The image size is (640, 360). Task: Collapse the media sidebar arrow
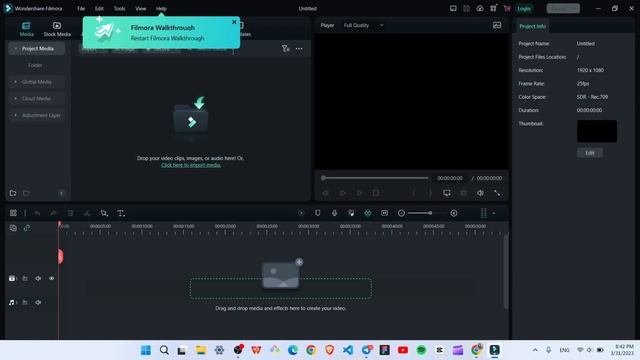pyautogui.click(x=62, y=193)
